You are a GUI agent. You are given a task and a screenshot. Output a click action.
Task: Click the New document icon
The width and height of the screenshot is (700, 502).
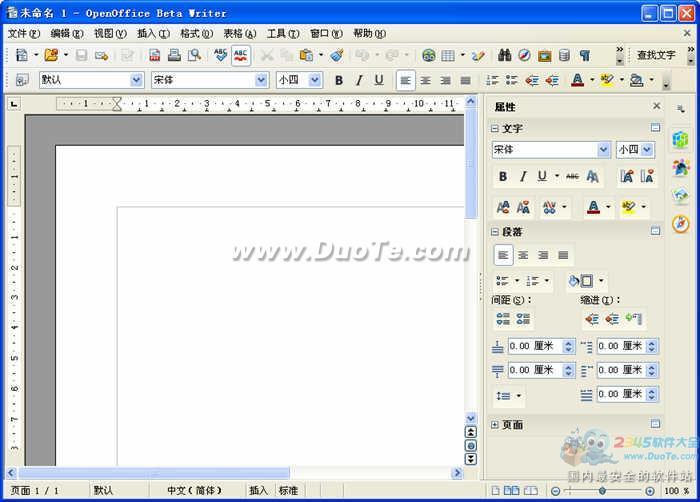click(x=21, y=55)
